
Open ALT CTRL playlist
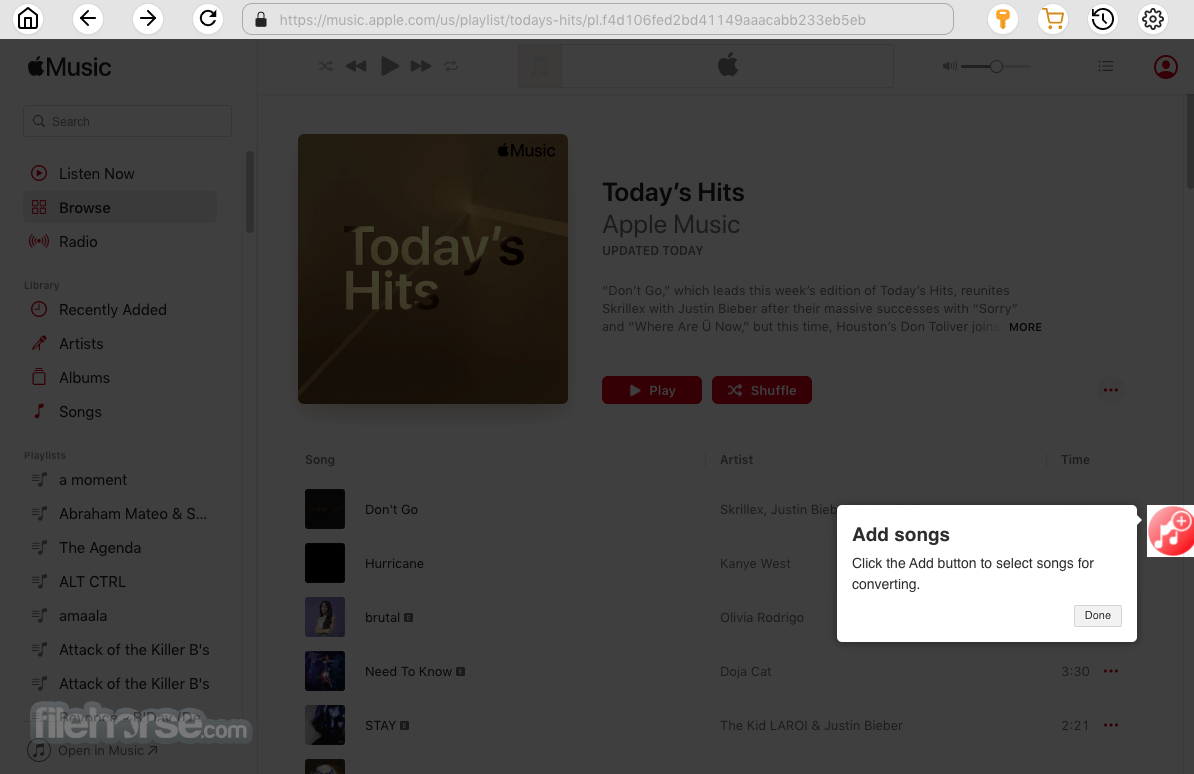click(x=92, y=582)
